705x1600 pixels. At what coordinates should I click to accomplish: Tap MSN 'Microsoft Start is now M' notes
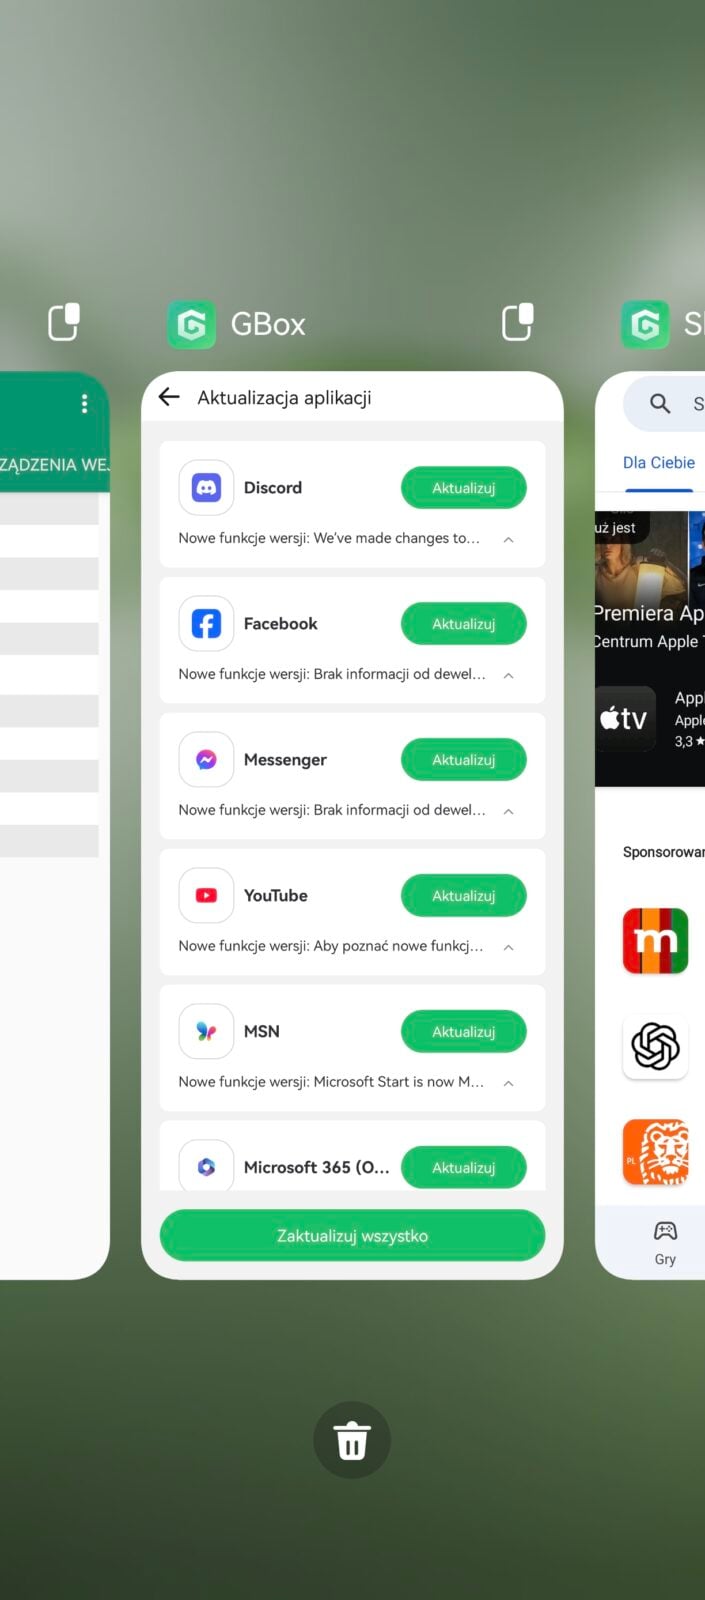(399, 1082)
